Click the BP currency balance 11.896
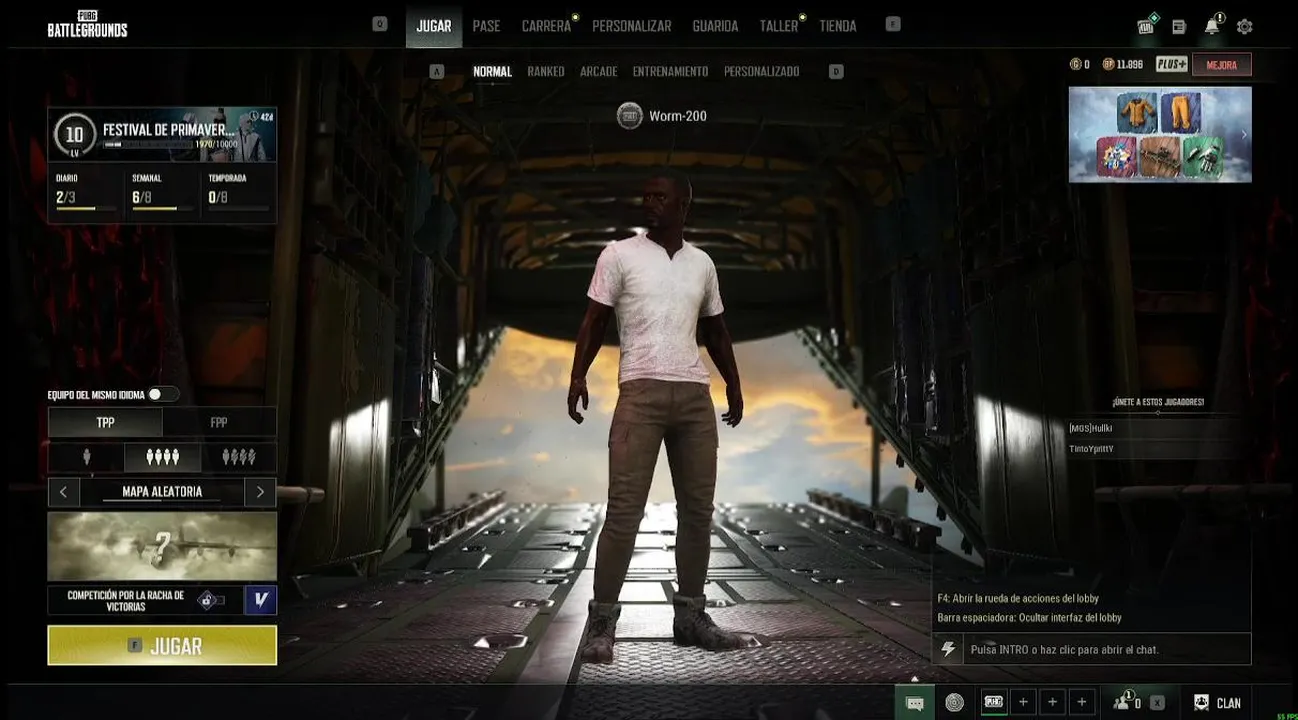 [1123, 64]
